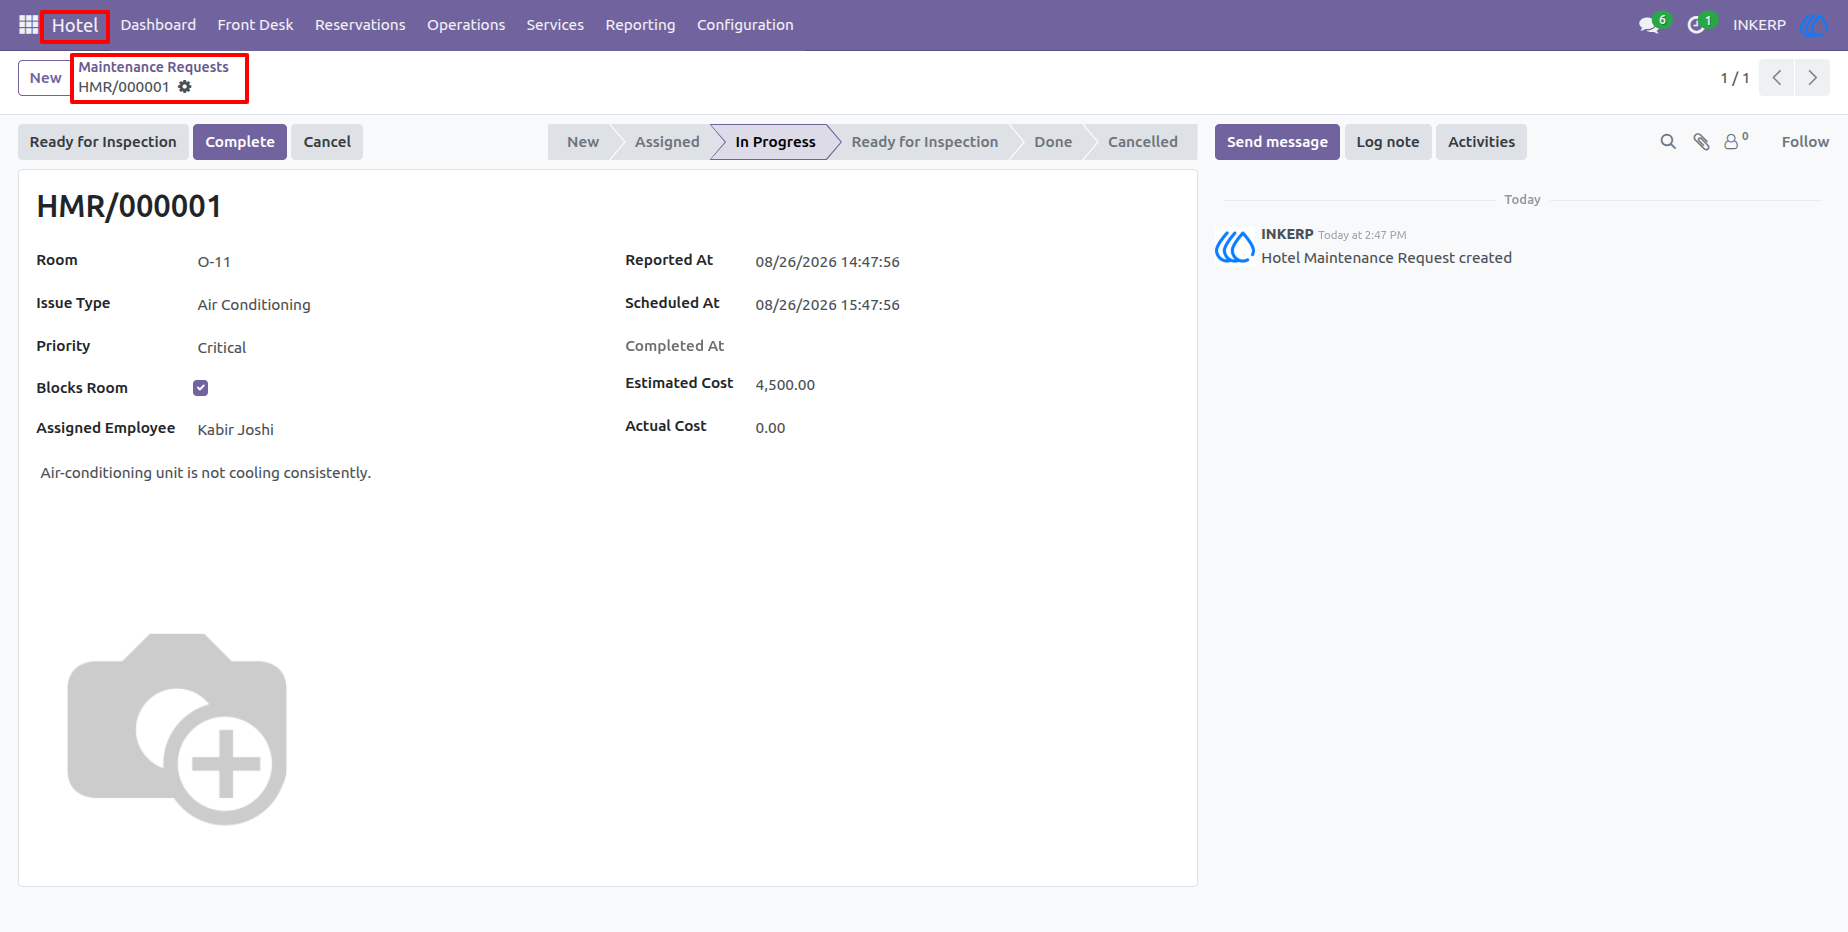
Task: Open the Reservations menu
Action: click(x=360, y=25)
